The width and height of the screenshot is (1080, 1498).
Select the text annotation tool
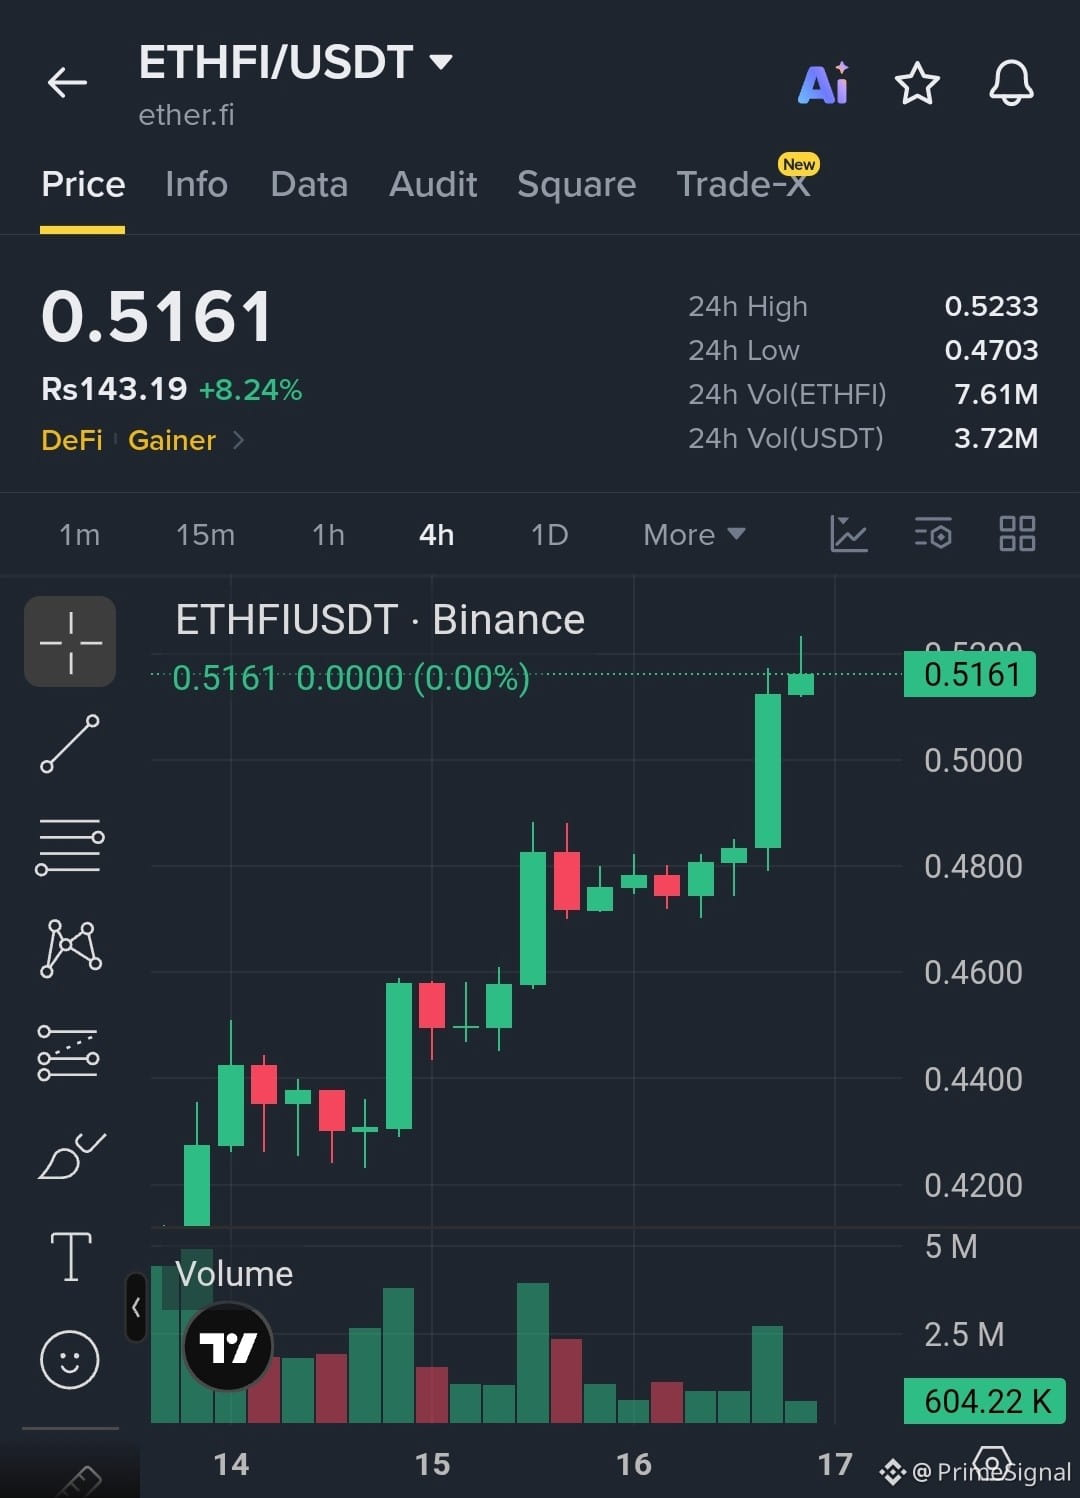(x=71, y=1256)
